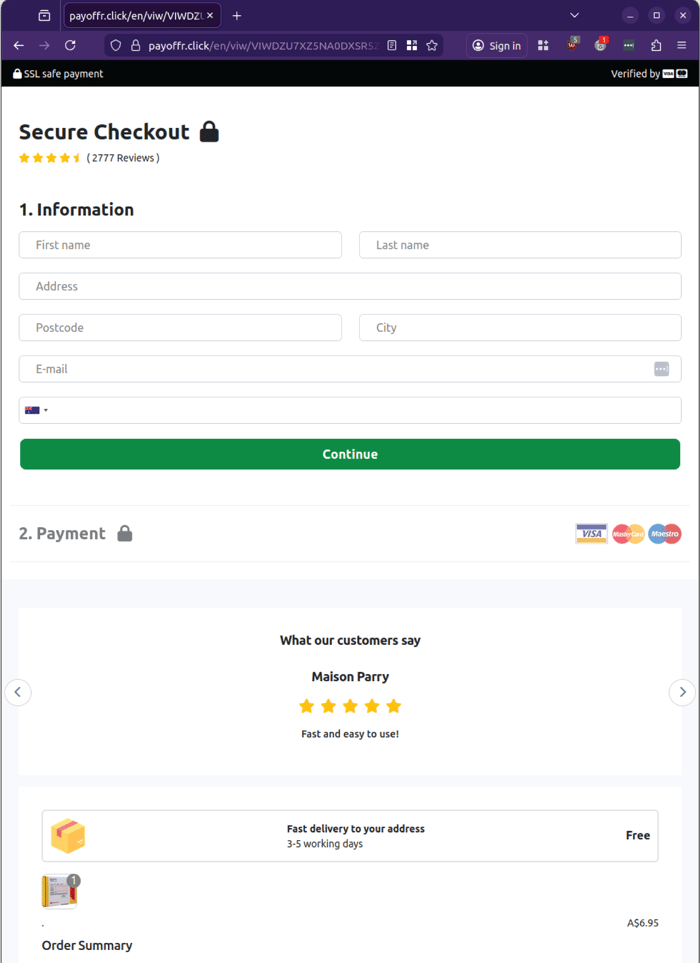Click the padlock site information icon
Screen dimensions: 700x963
(x=135, y=45)
